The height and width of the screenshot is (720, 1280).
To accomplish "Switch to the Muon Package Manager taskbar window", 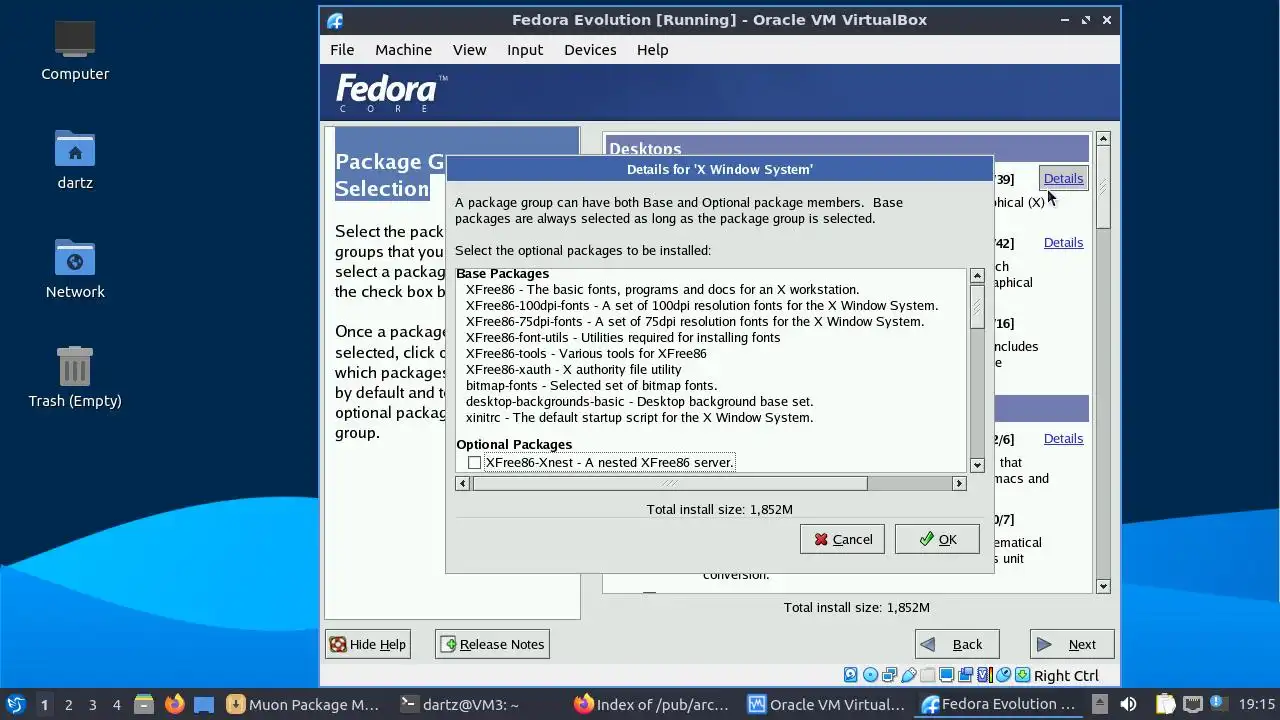I will point(304,704).
